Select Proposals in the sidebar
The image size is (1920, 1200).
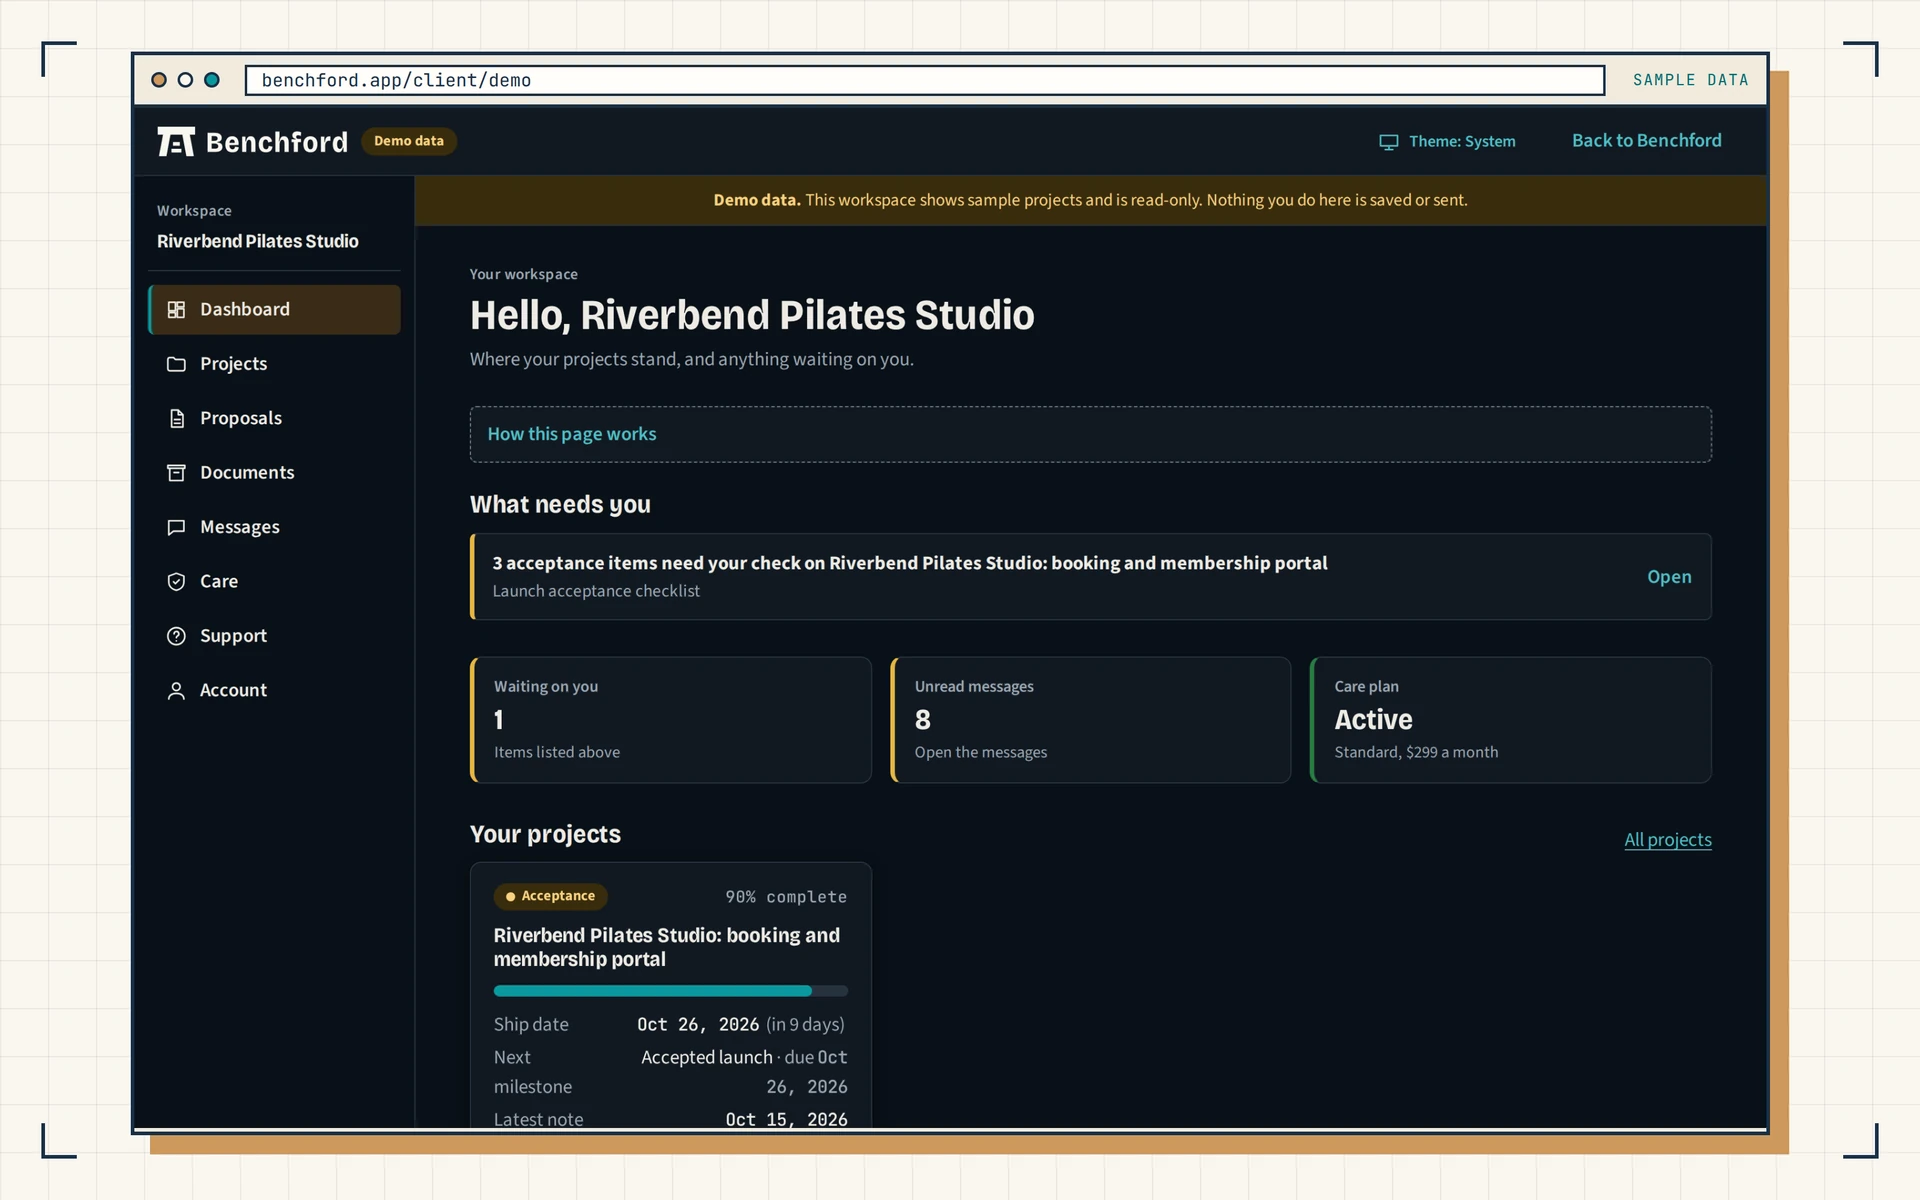click(274, 418)
